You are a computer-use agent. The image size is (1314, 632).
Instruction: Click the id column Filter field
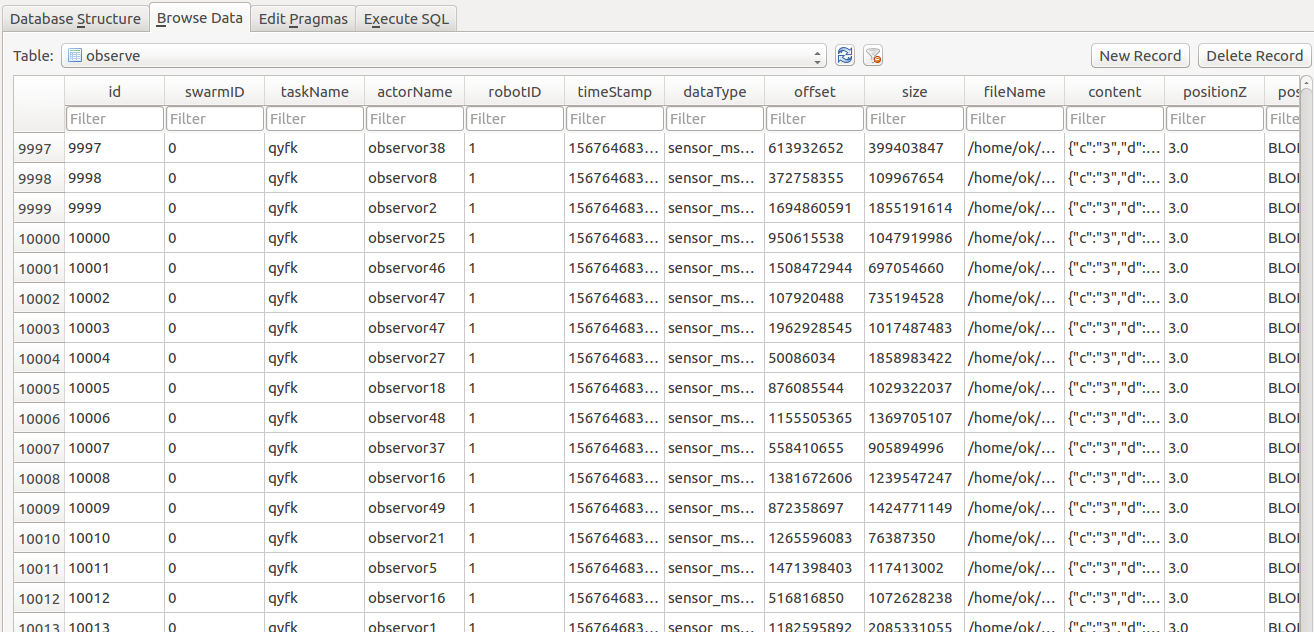click(114, 118)
